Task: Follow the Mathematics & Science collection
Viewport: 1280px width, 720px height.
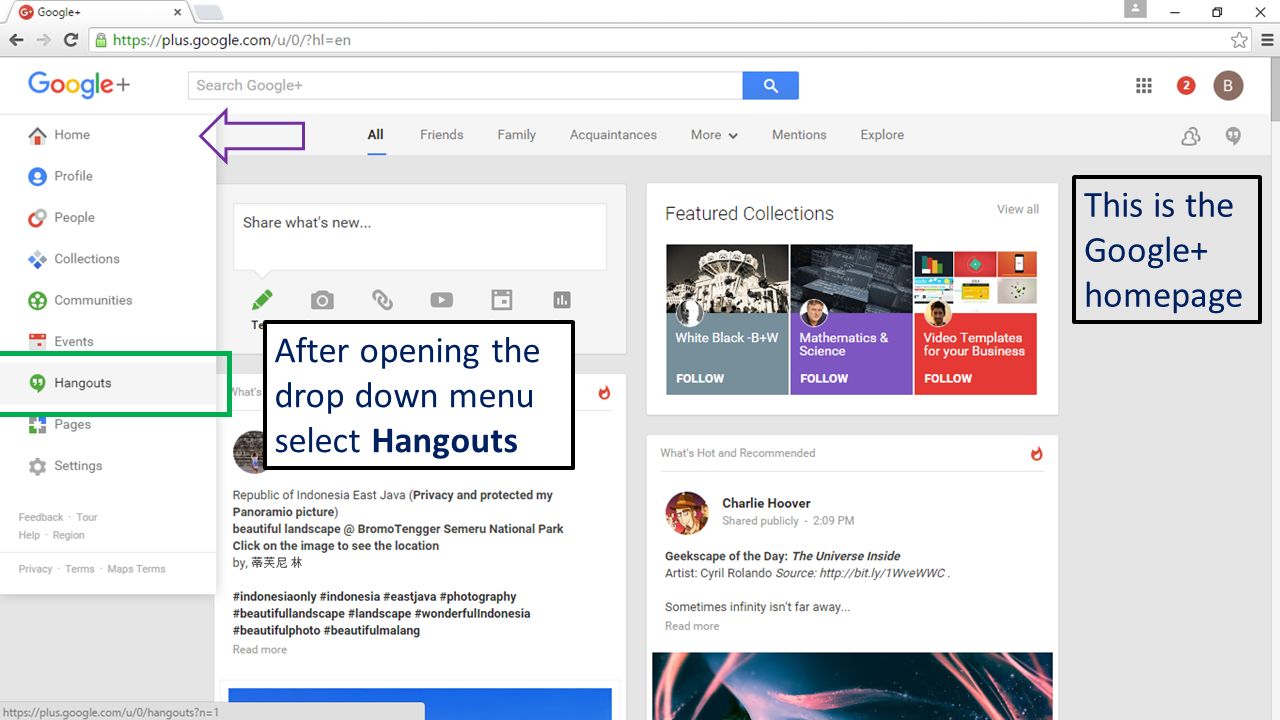Action: click(x=823, y=379)
